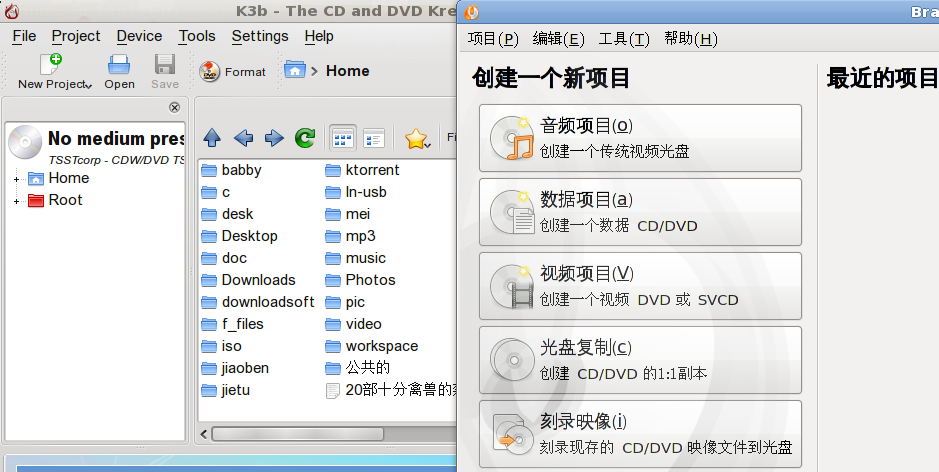This screenshot has width=939, height=472.
Task: Select the Photos folder
Action: click(360, 280)
